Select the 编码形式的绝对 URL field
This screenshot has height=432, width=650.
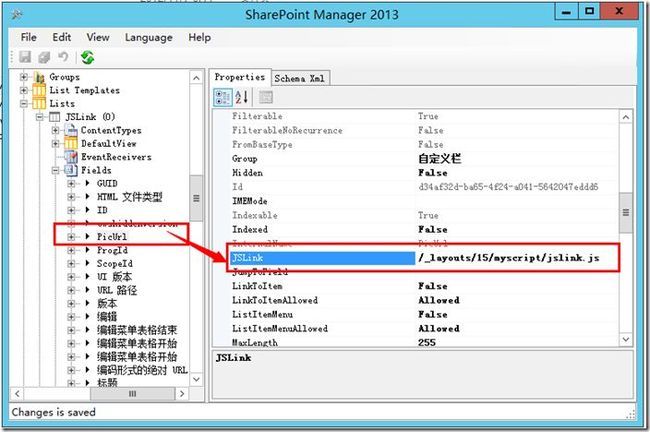[x=142, y=370]
